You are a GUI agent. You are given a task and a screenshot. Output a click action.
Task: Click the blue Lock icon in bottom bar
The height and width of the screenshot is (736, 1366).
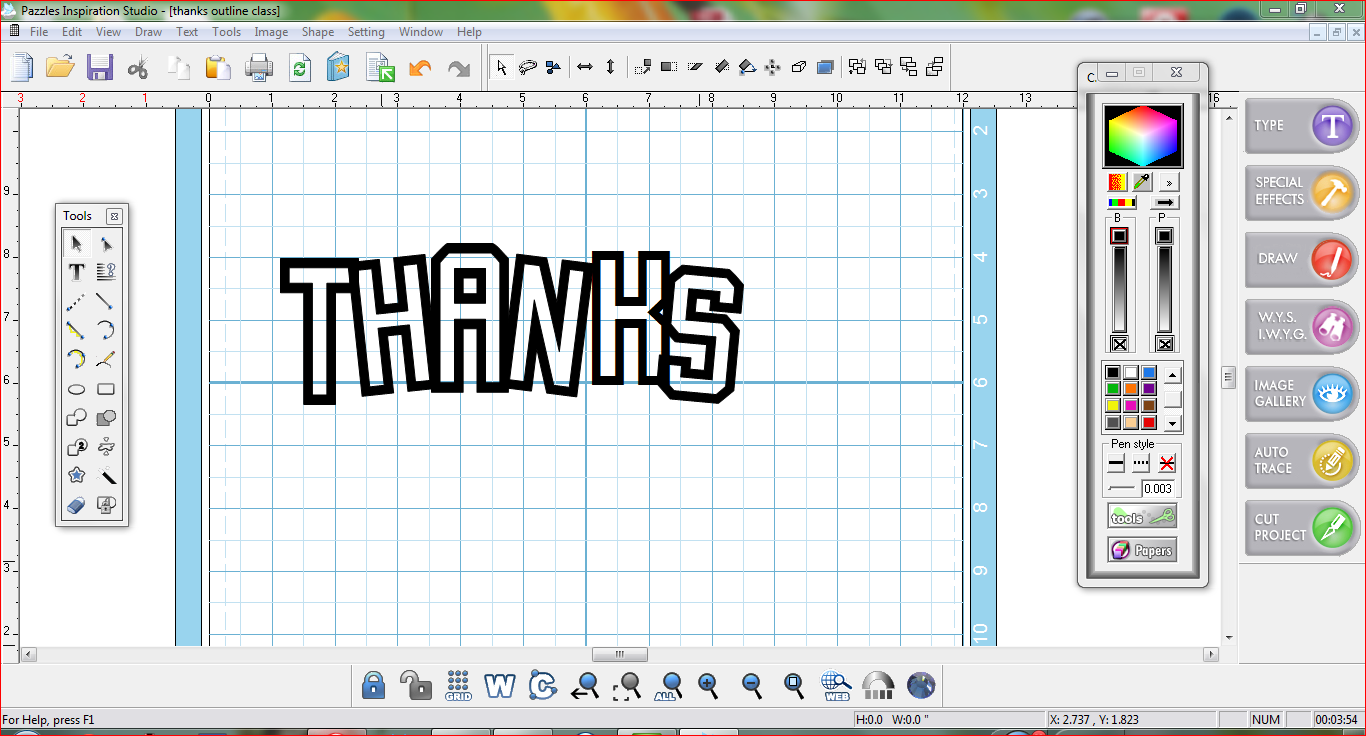click(x=373, y=684)
